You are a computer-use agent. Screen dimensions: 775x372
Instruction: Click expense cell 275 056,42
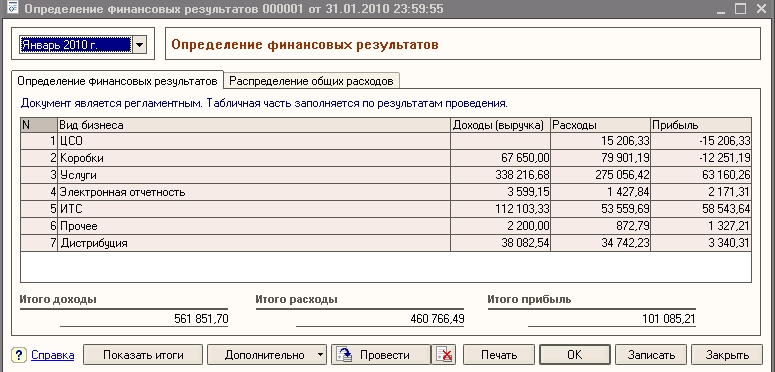tap(601, 175)
